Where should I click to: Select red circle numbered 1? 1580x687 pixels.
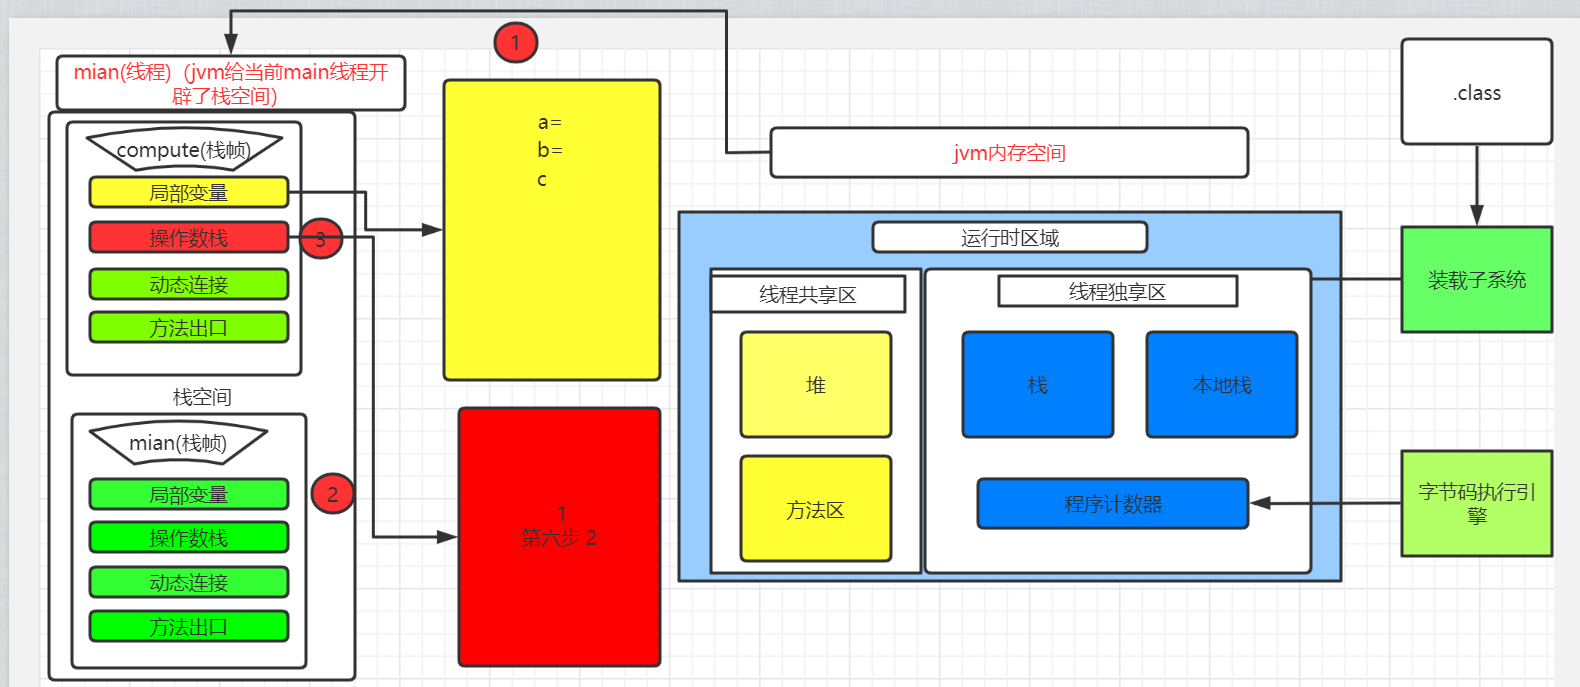[516, 42]
